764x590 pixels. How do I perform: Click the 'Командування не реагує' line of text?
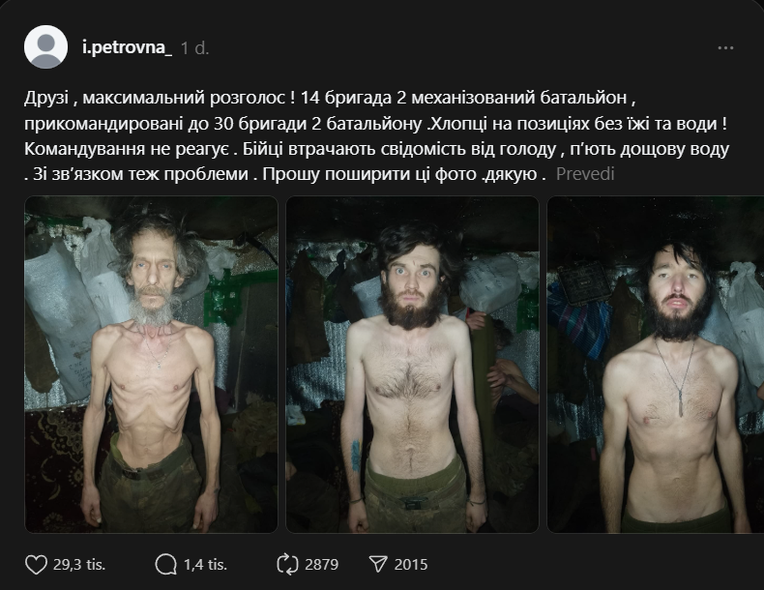tap(126, 149)
